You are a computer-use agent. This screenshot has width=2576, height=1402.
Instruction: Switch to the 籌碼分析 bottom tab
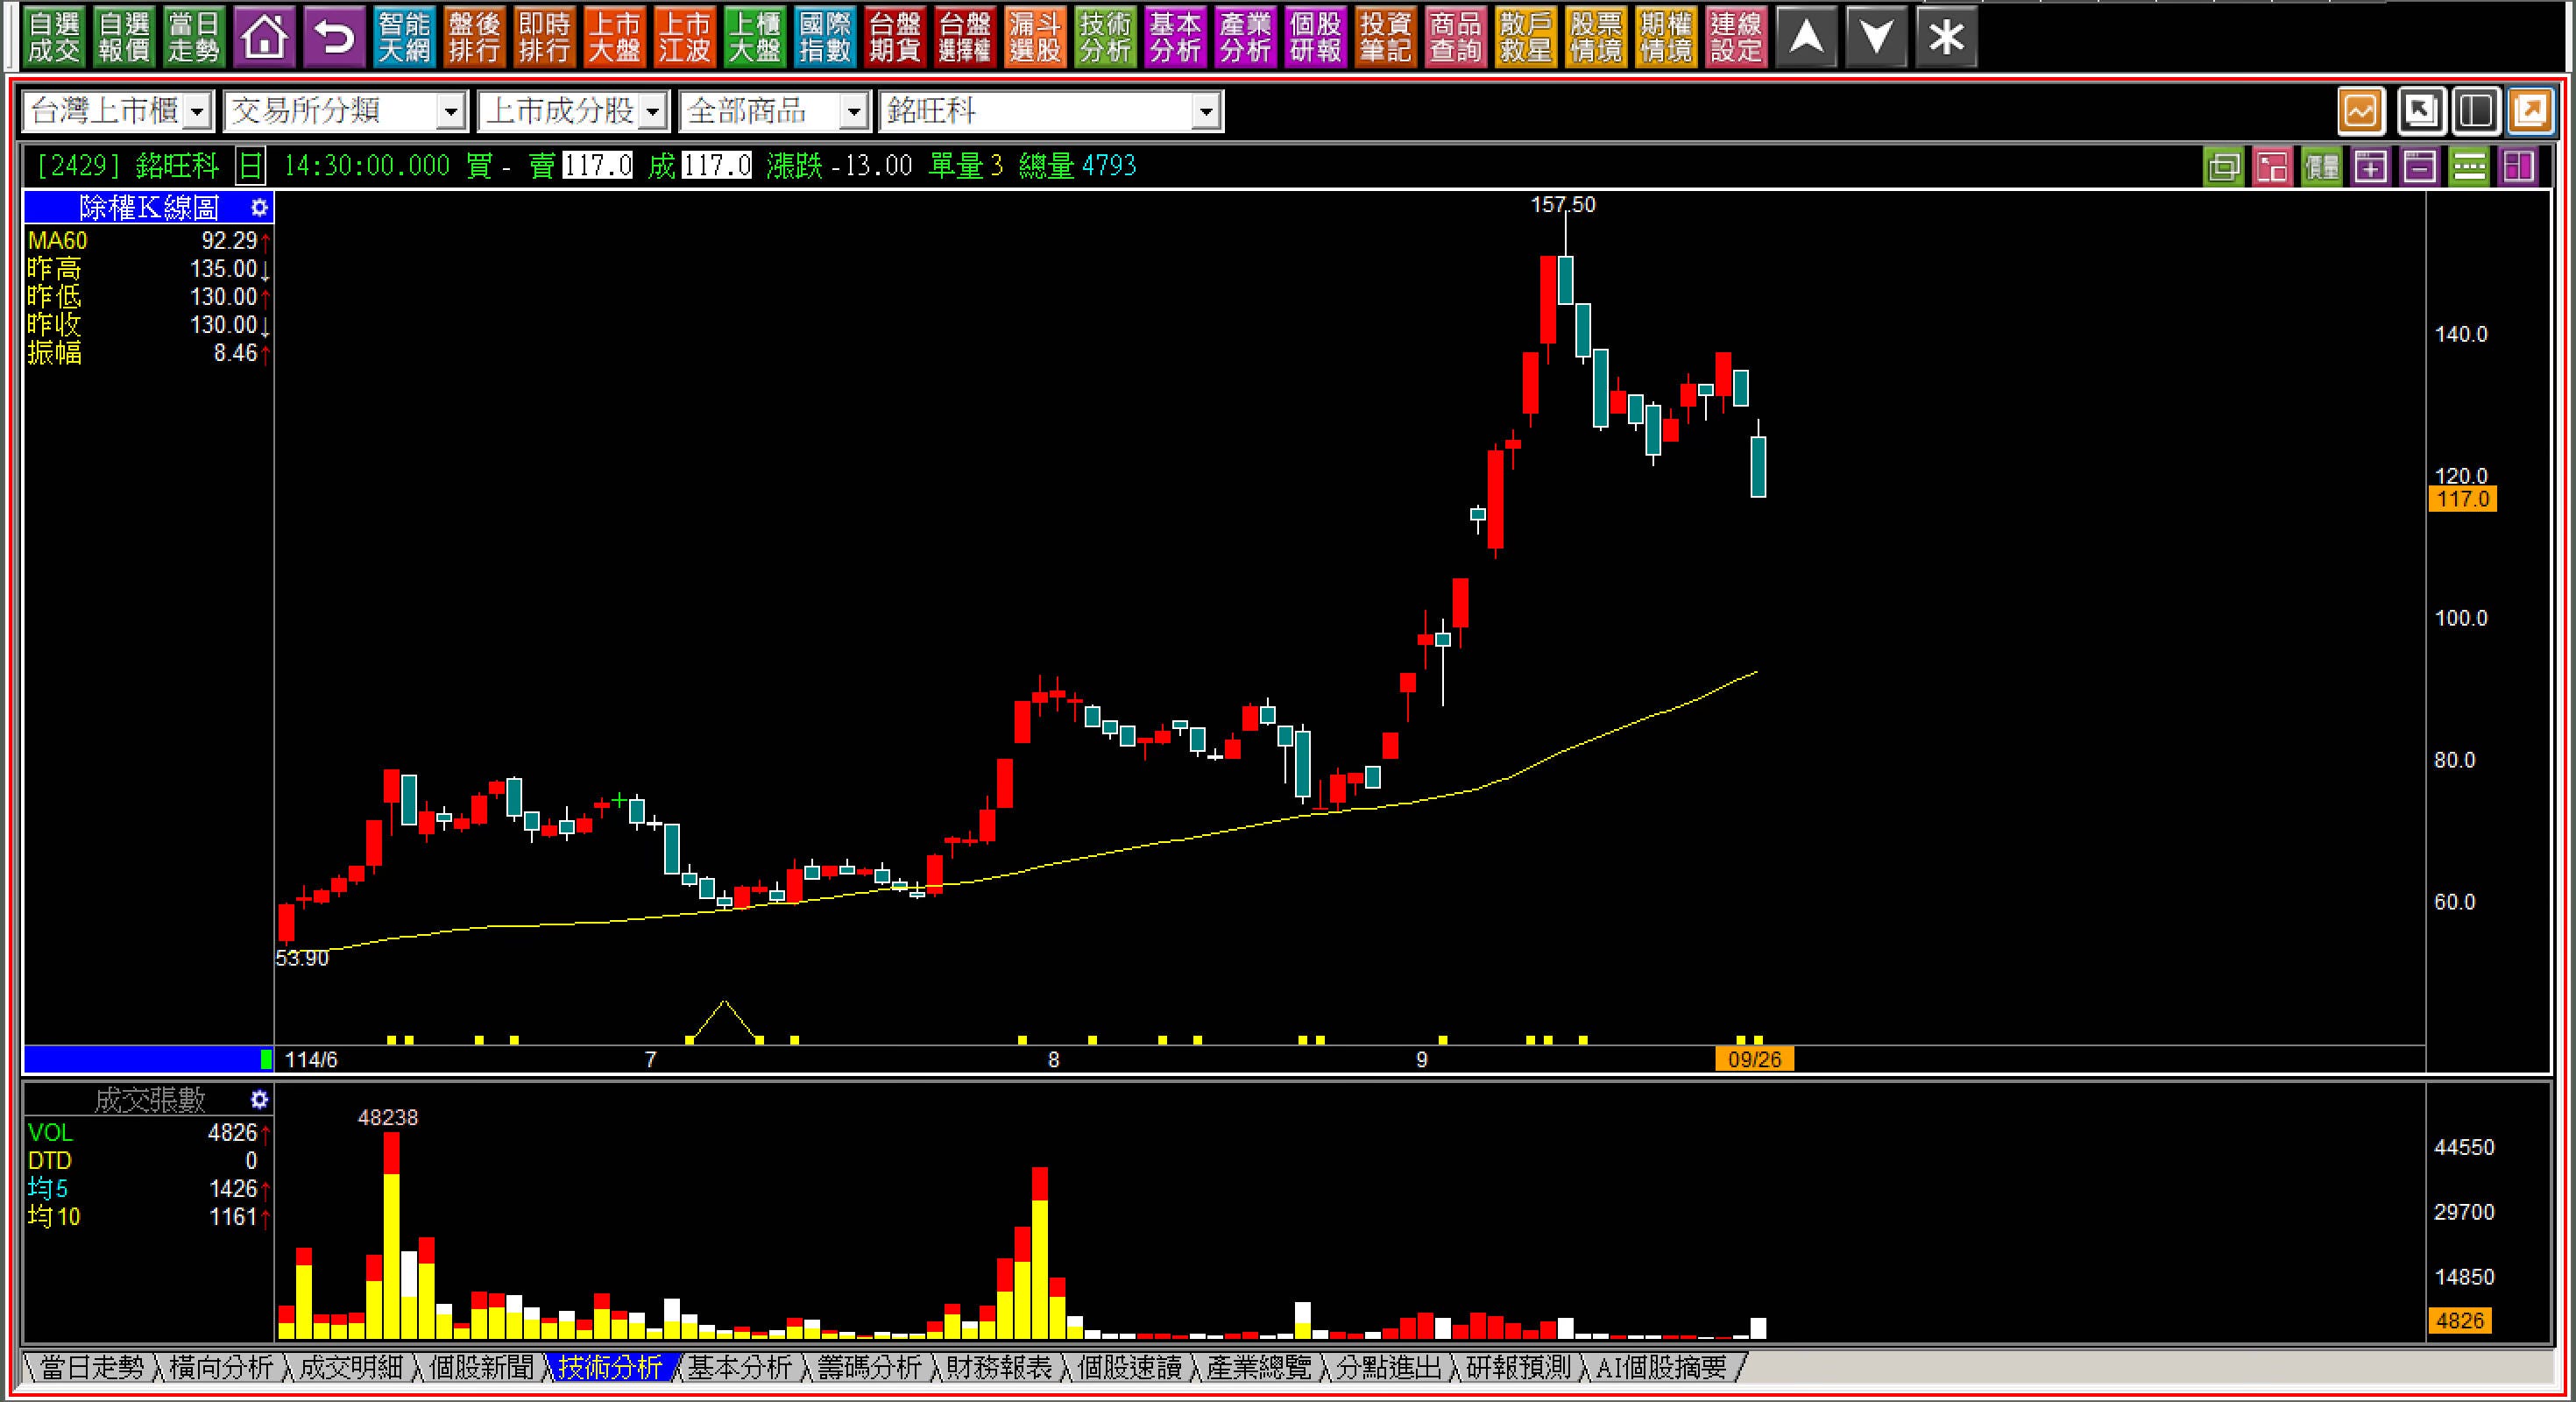869,1367
